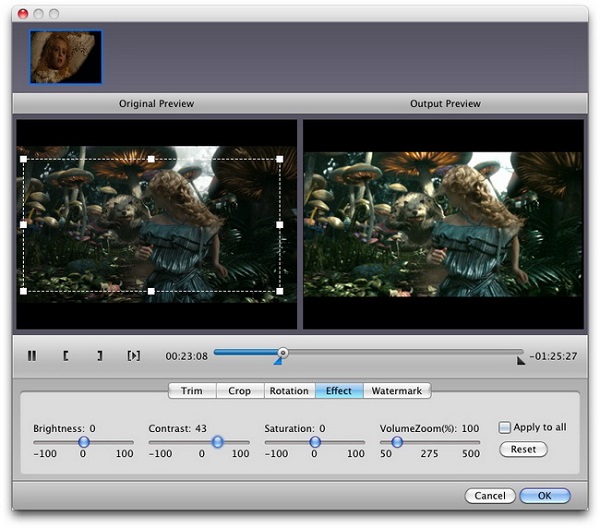The width and height of the screenshot is (600, 528).
Task: Confirm changes with OK button
Action: [x=545, y=496]
